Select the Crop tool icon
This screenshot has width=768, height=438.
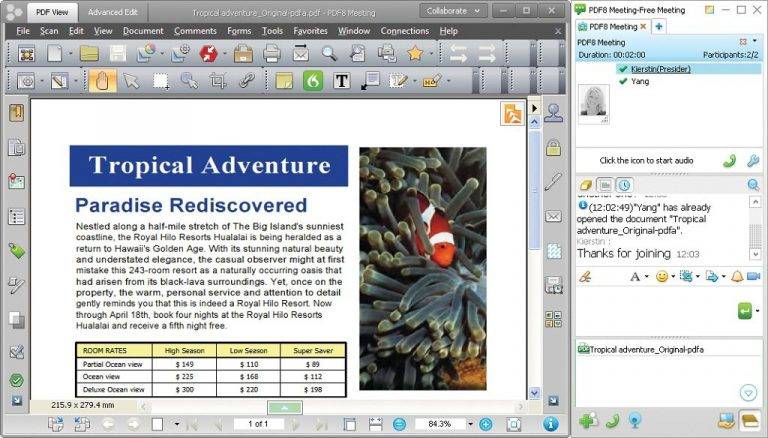click(x=218, y=80)
